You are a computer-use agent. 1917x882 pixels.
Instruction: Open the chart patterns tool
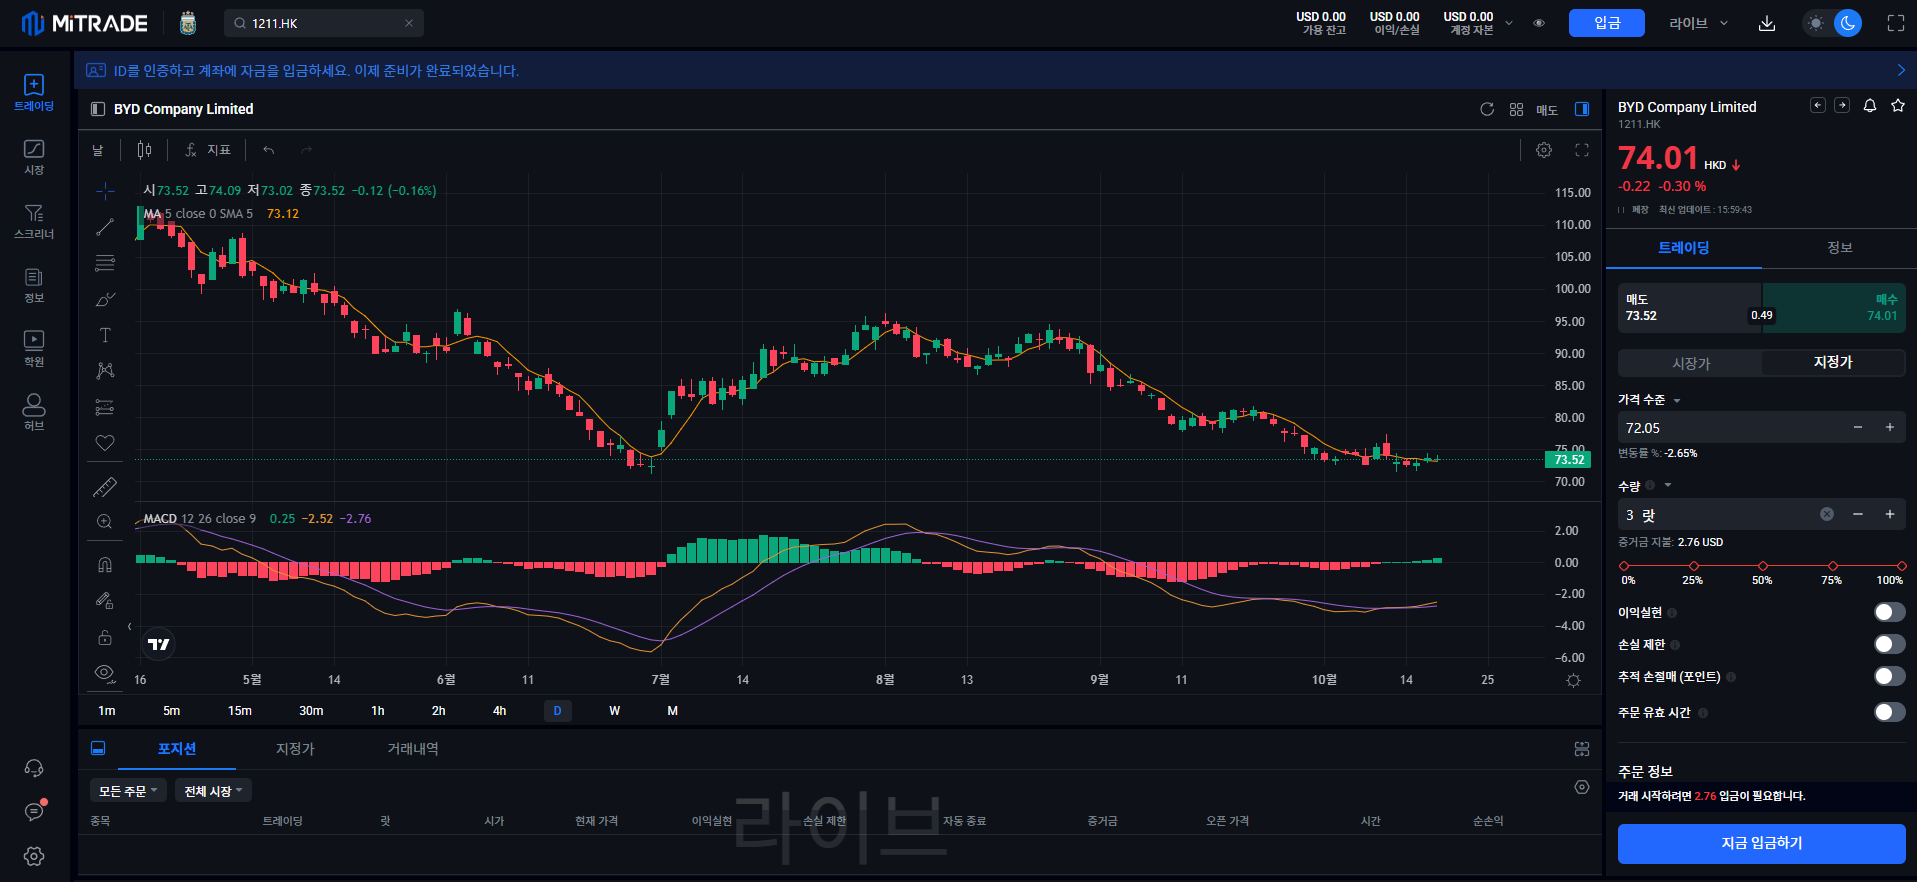point(105,371)
